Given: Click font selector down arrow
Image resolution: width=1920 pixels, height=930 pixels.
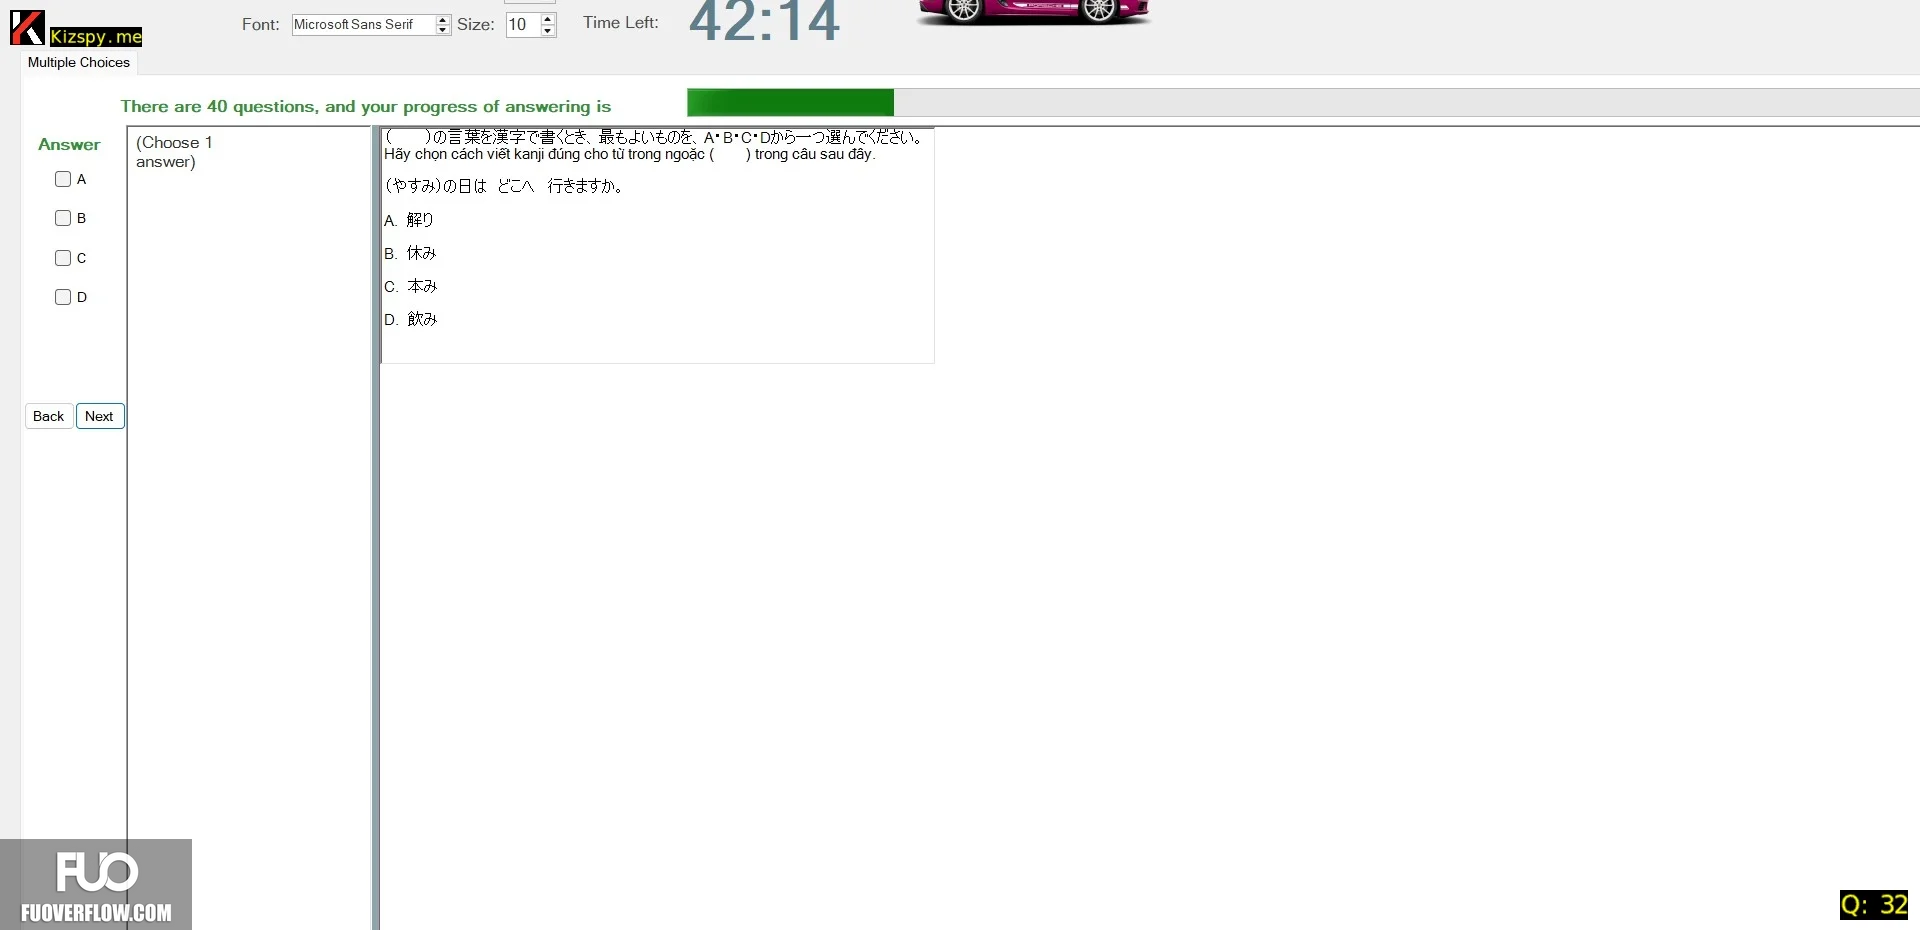Looking at the screenshot, I should coord(443,30).
